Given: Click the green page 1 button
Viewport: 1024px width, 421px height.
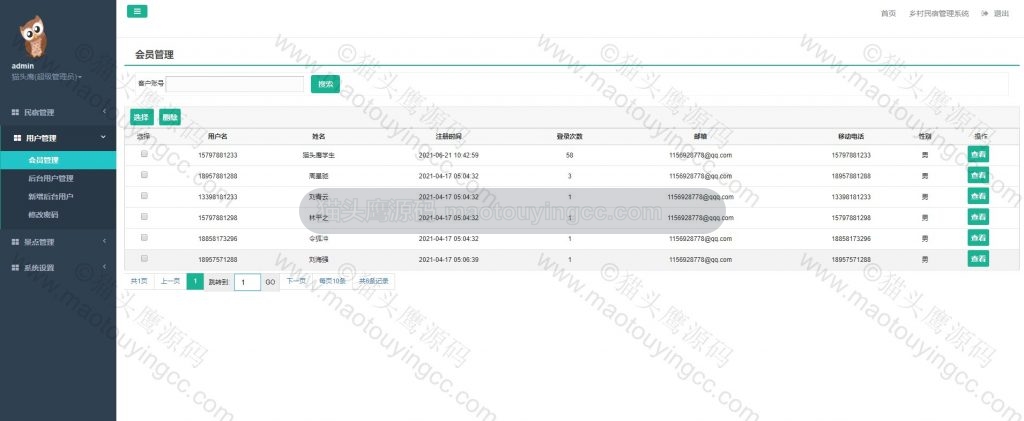Looking at the screenshot, I should pyautogui.click(x=195, y=281).
